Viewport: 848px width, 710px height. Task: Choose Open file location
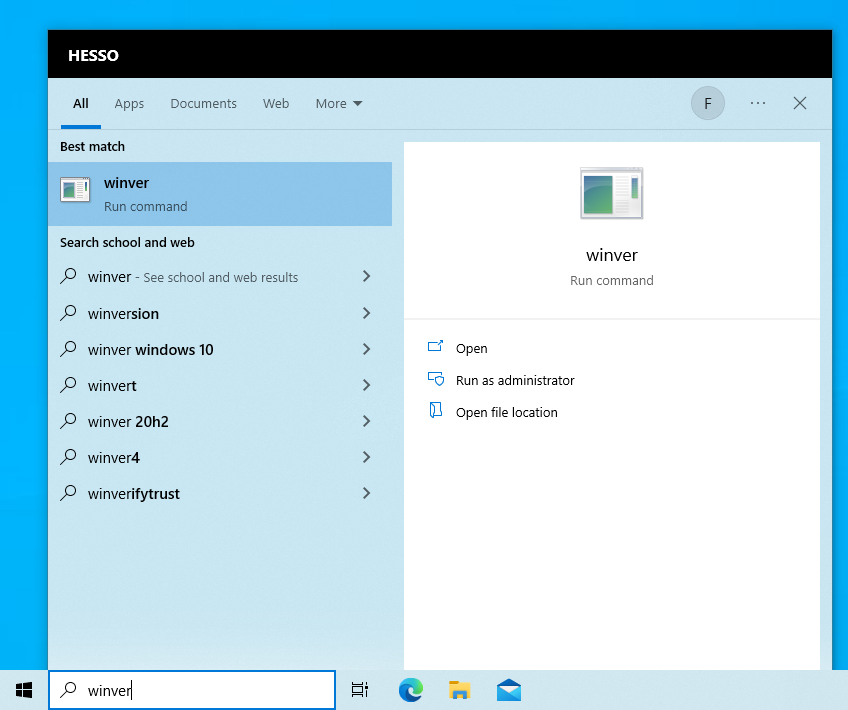pos(506,412)
